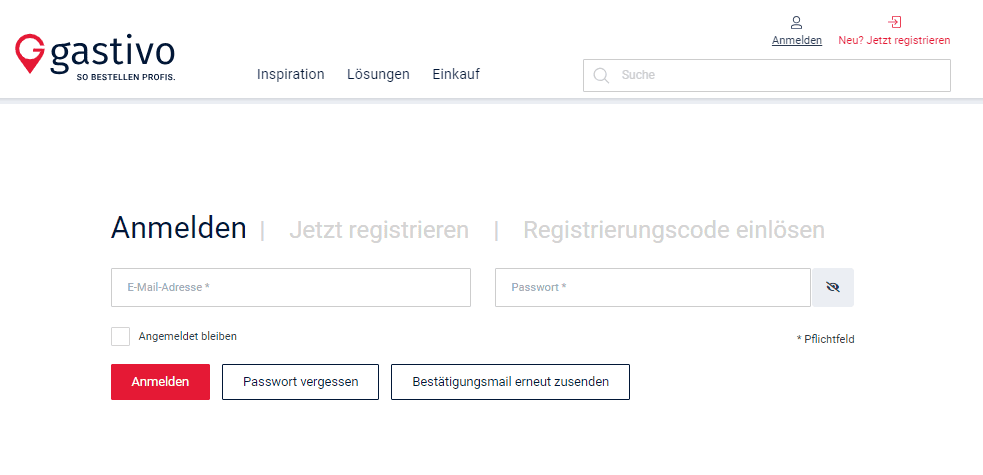Open the Lösungen menu
Viewport: 983px width, 475px height.
(x=378, y=75)
